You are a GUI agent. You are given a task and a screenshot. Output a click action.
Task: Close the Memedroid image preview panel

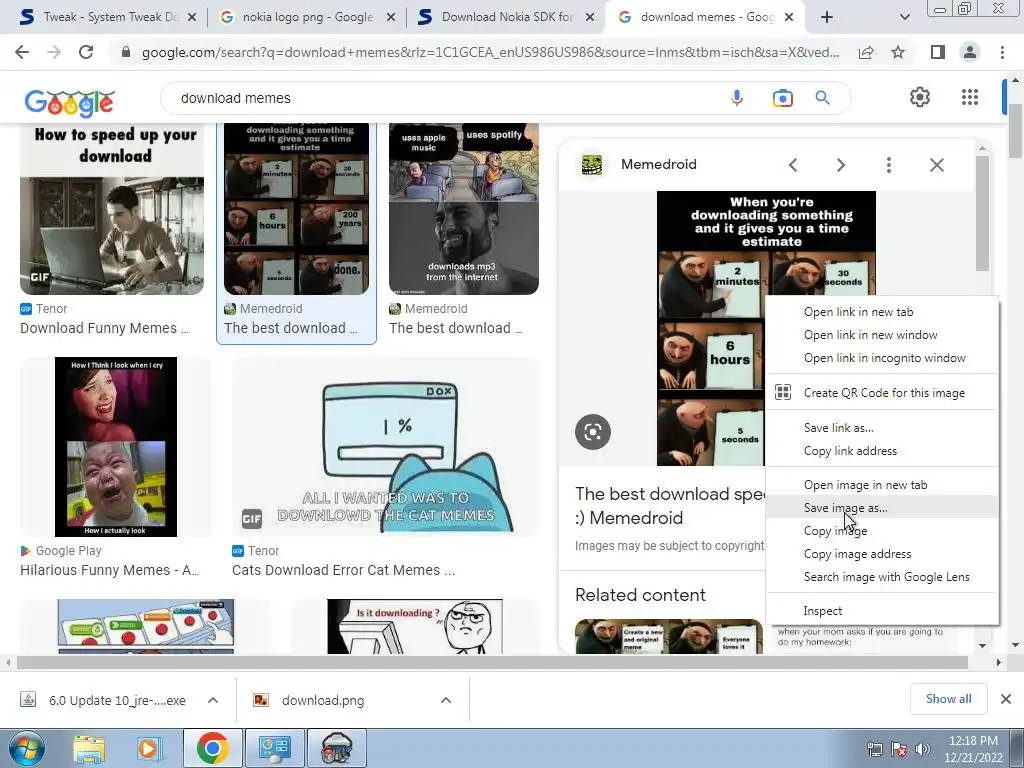coord(936,165)
